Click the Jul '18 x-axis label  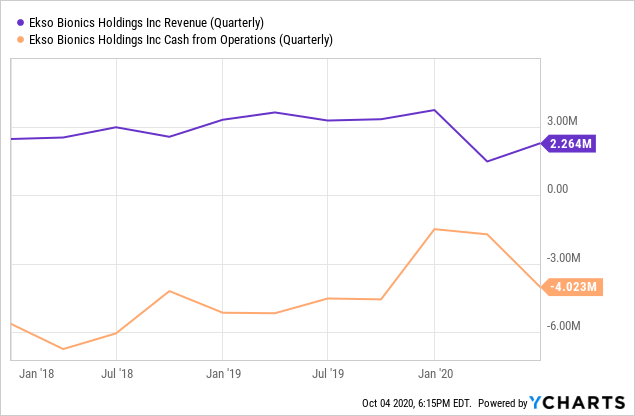(x=117, y=373)
